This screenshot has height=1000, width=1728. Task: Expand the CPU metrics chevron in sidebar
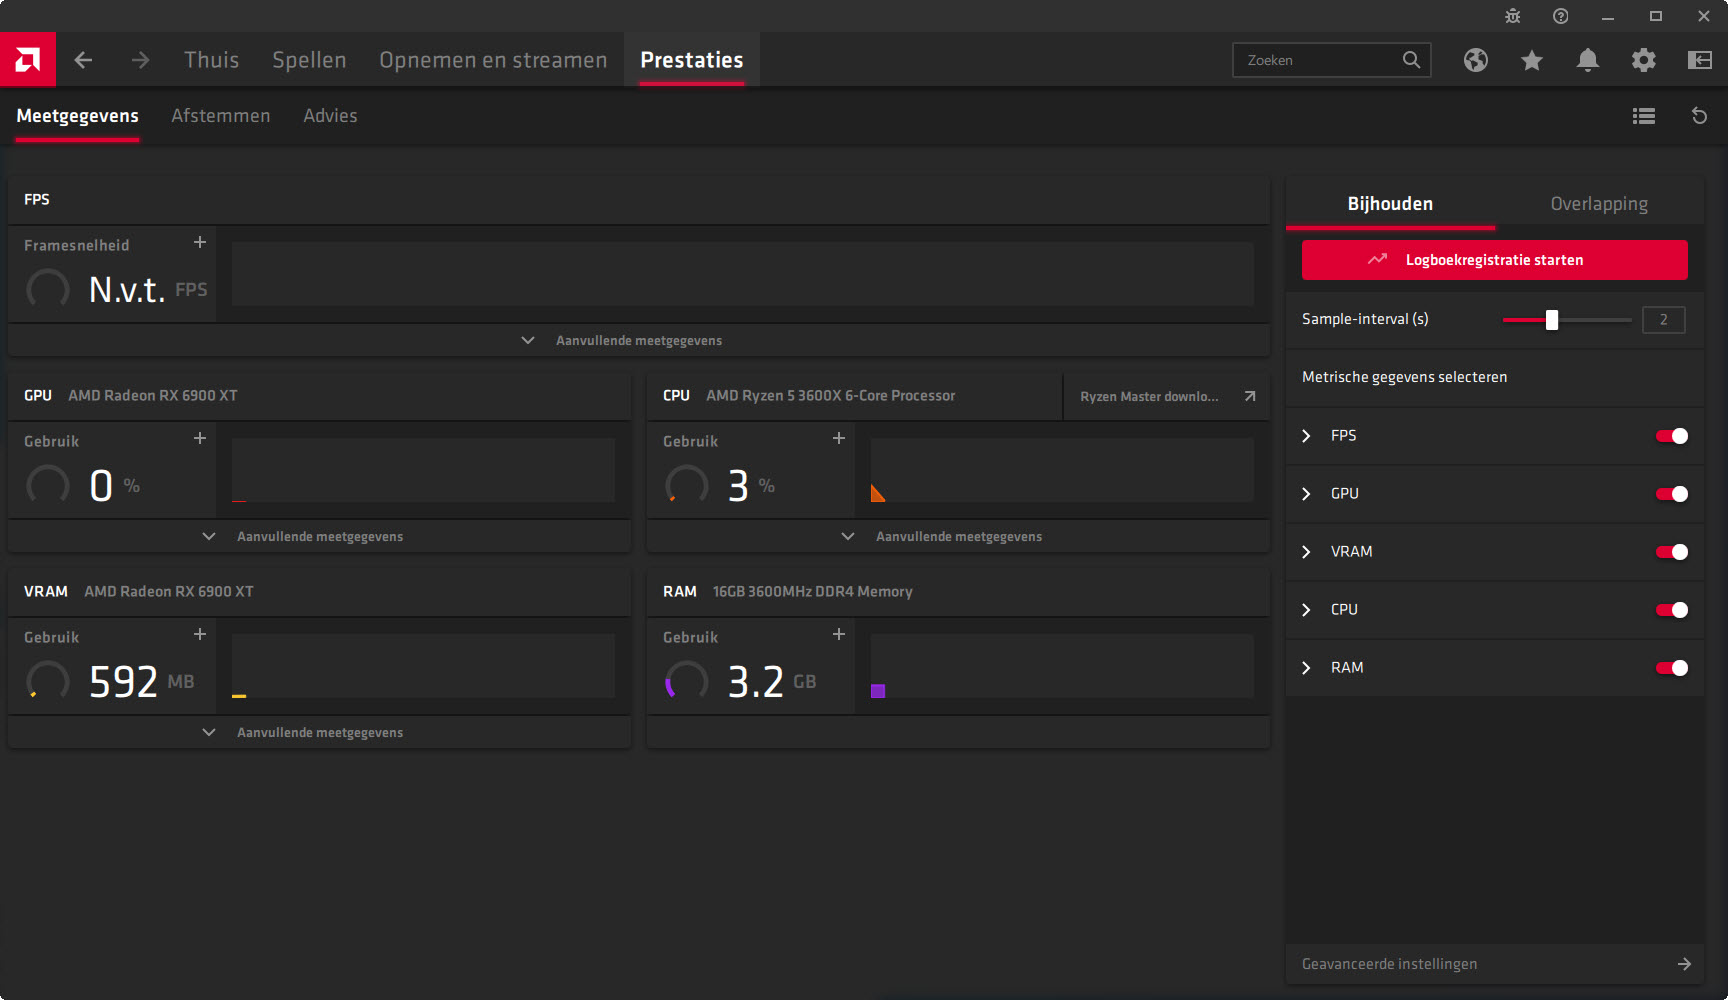point(1306,610)
